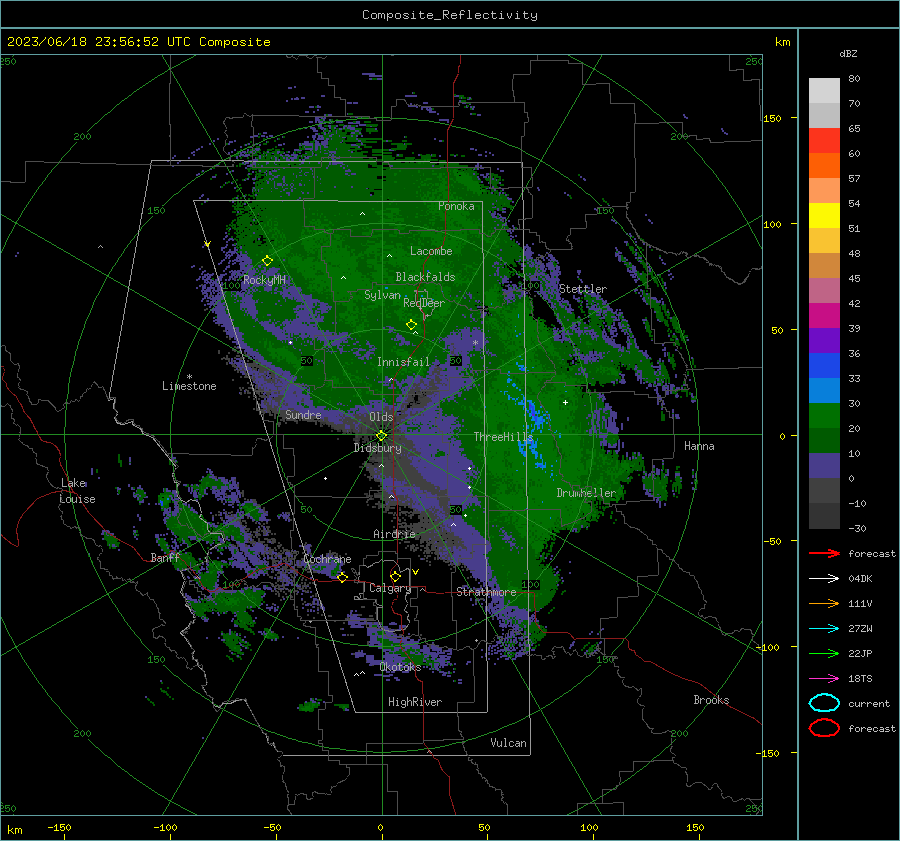Click the red forecast ellipse icon
The width and height of the screenshot is (900, 841).
[x=824, y=728]
